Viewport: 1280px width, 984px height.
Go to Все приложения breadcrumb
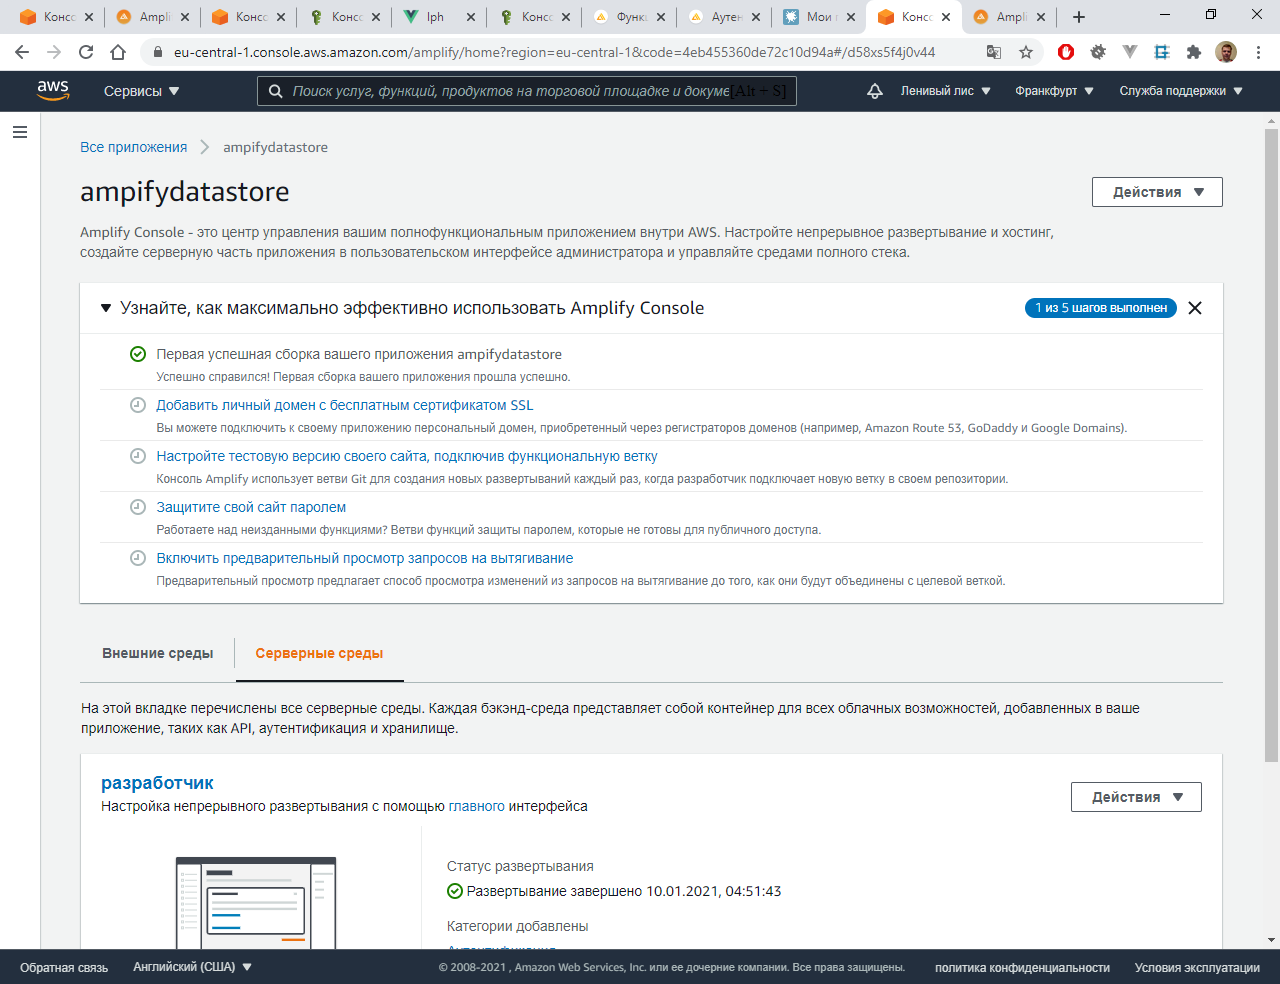point(133,147)
